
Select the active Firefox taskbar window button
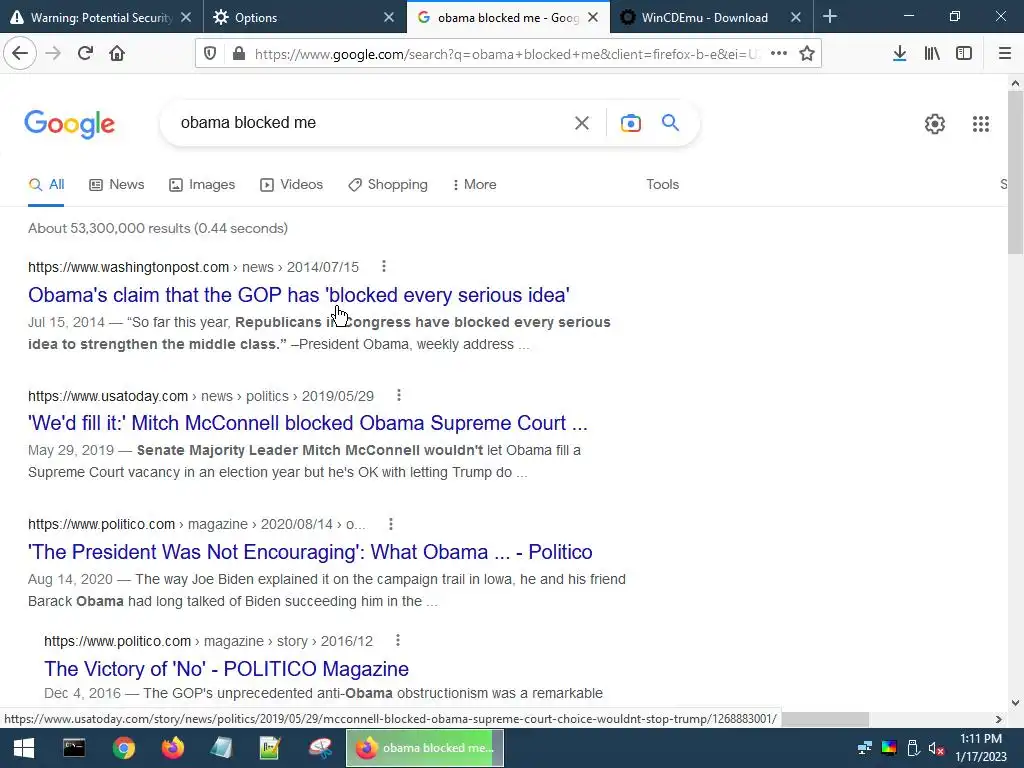coord(425,748)
